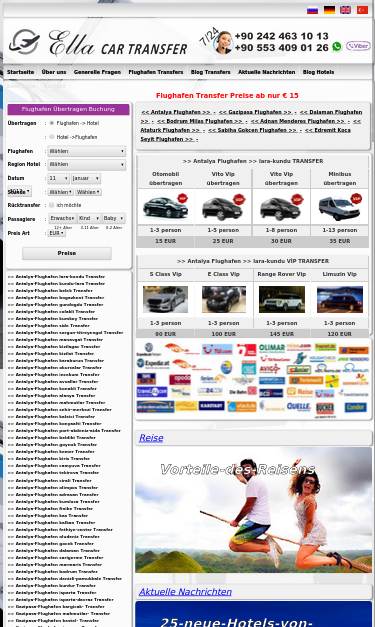The image size is (375, 627).
Task: Click the Preise button
Action: [x=67, y=253]
